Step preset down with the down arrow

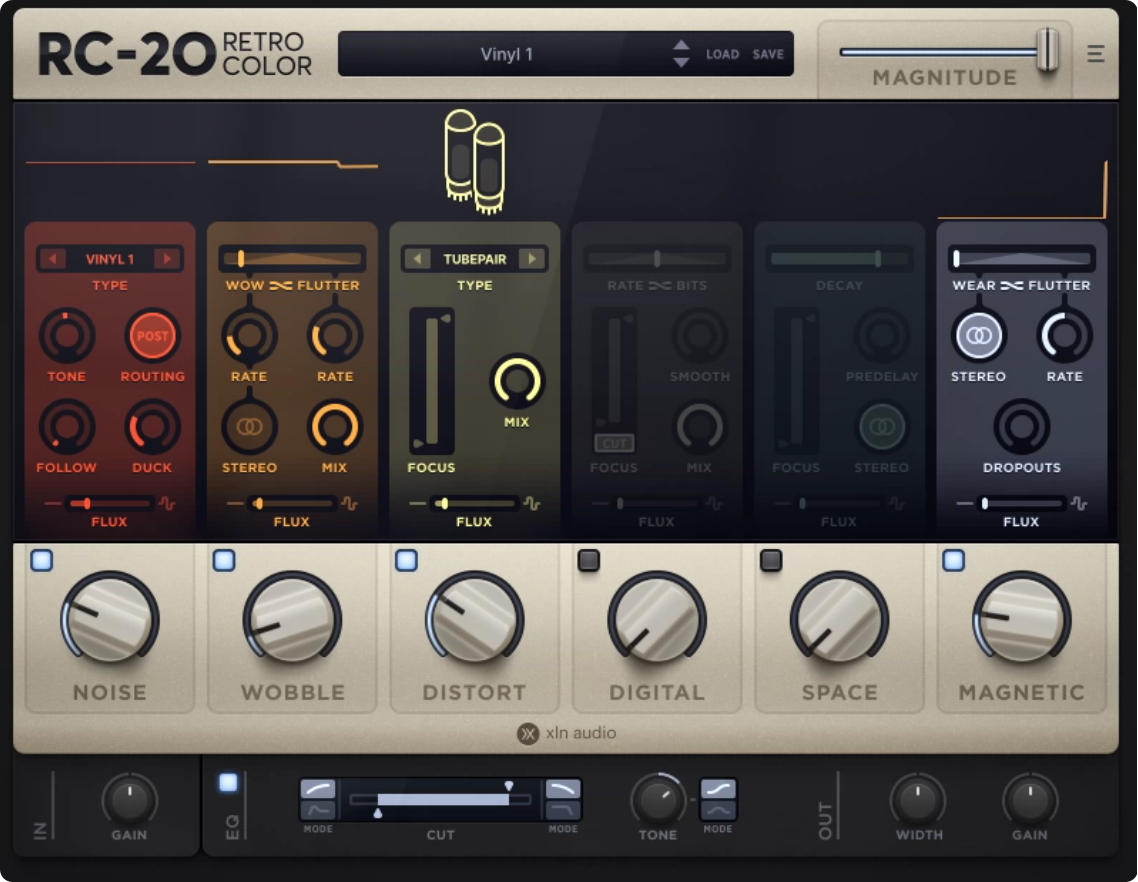[681, 62]
